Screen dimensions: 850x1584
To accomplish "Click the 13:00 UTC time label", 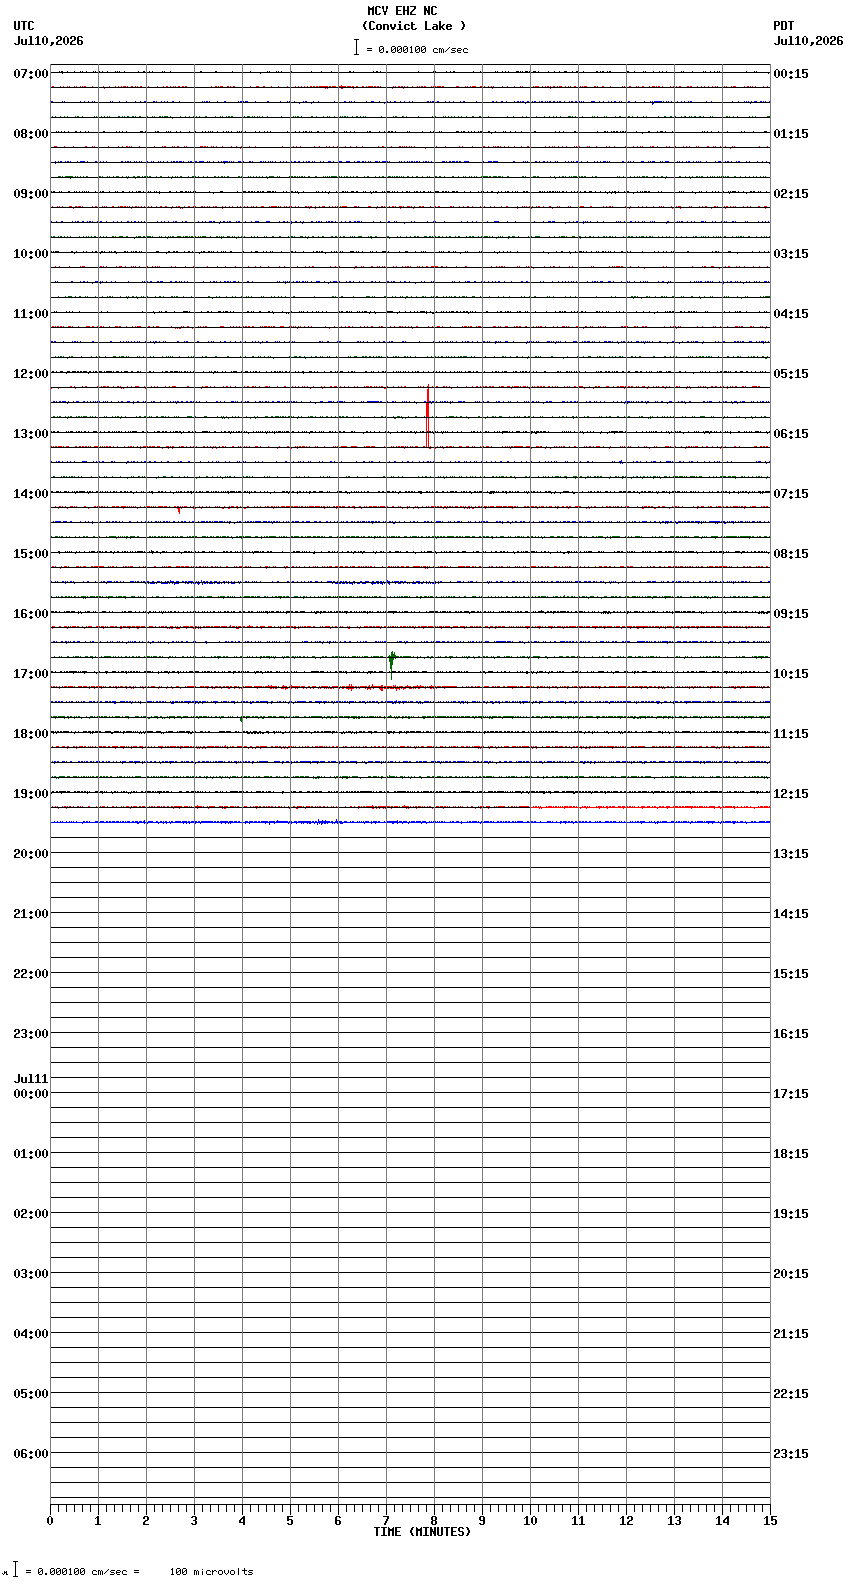I will point(31,434).
